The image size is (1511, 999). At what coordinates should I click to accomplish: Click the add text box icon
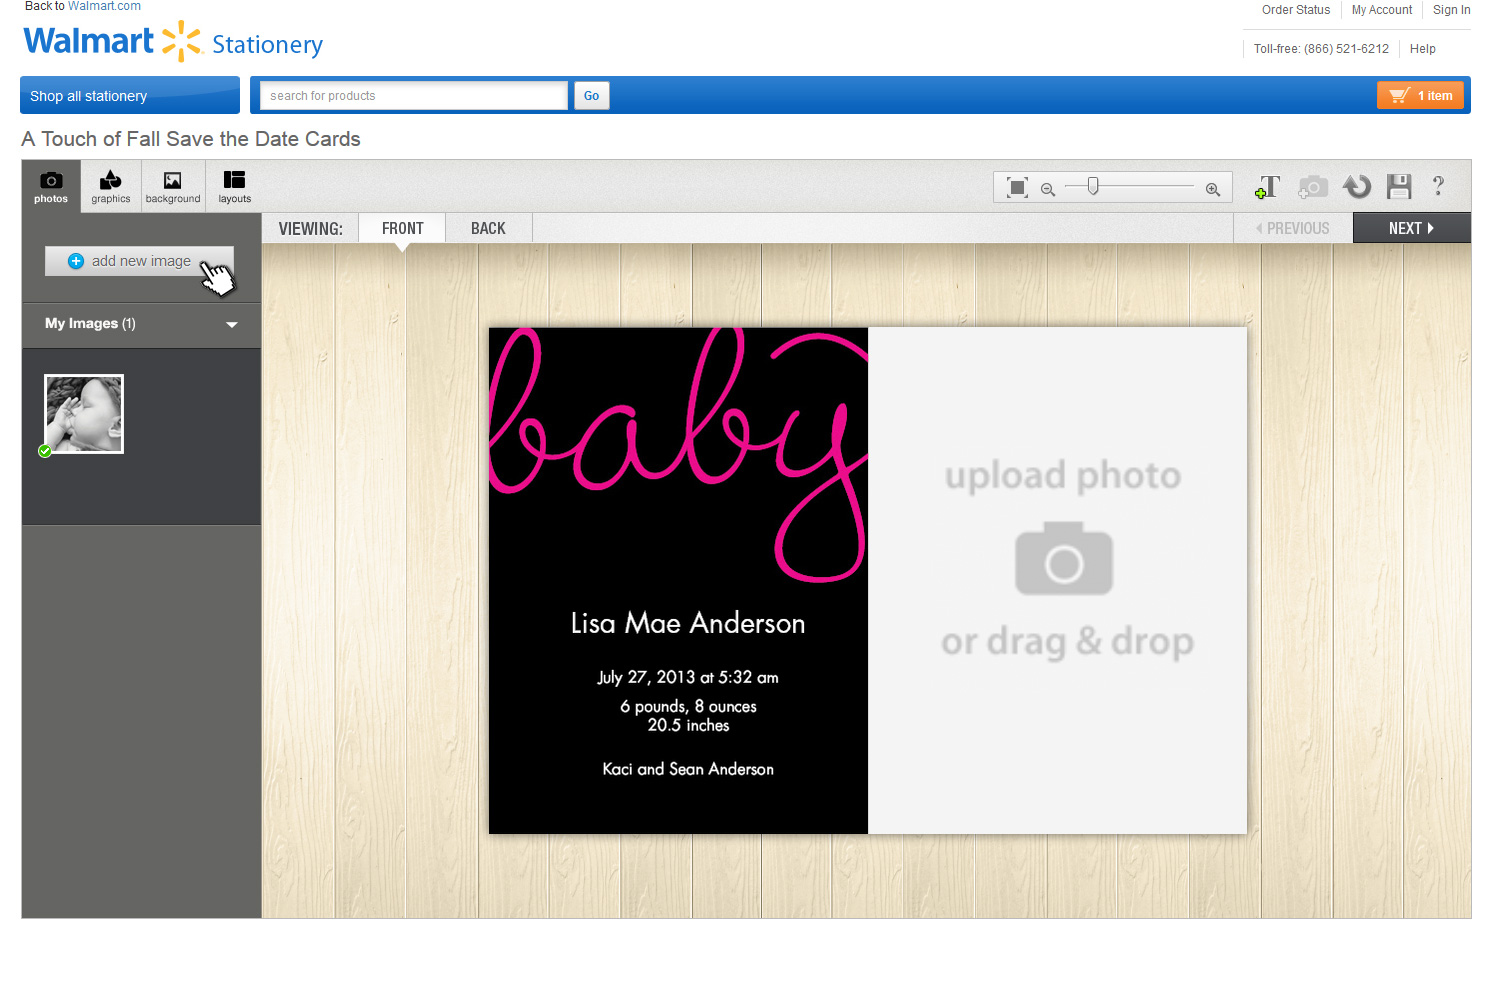coord(1268,187)
